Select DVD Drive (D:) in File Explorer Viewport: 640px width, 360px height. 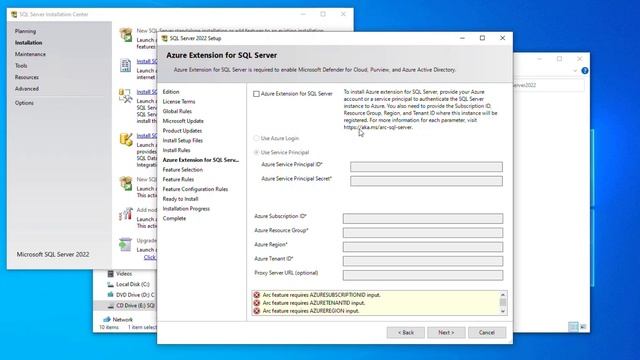pyautogui.click(x=135, y=295)
